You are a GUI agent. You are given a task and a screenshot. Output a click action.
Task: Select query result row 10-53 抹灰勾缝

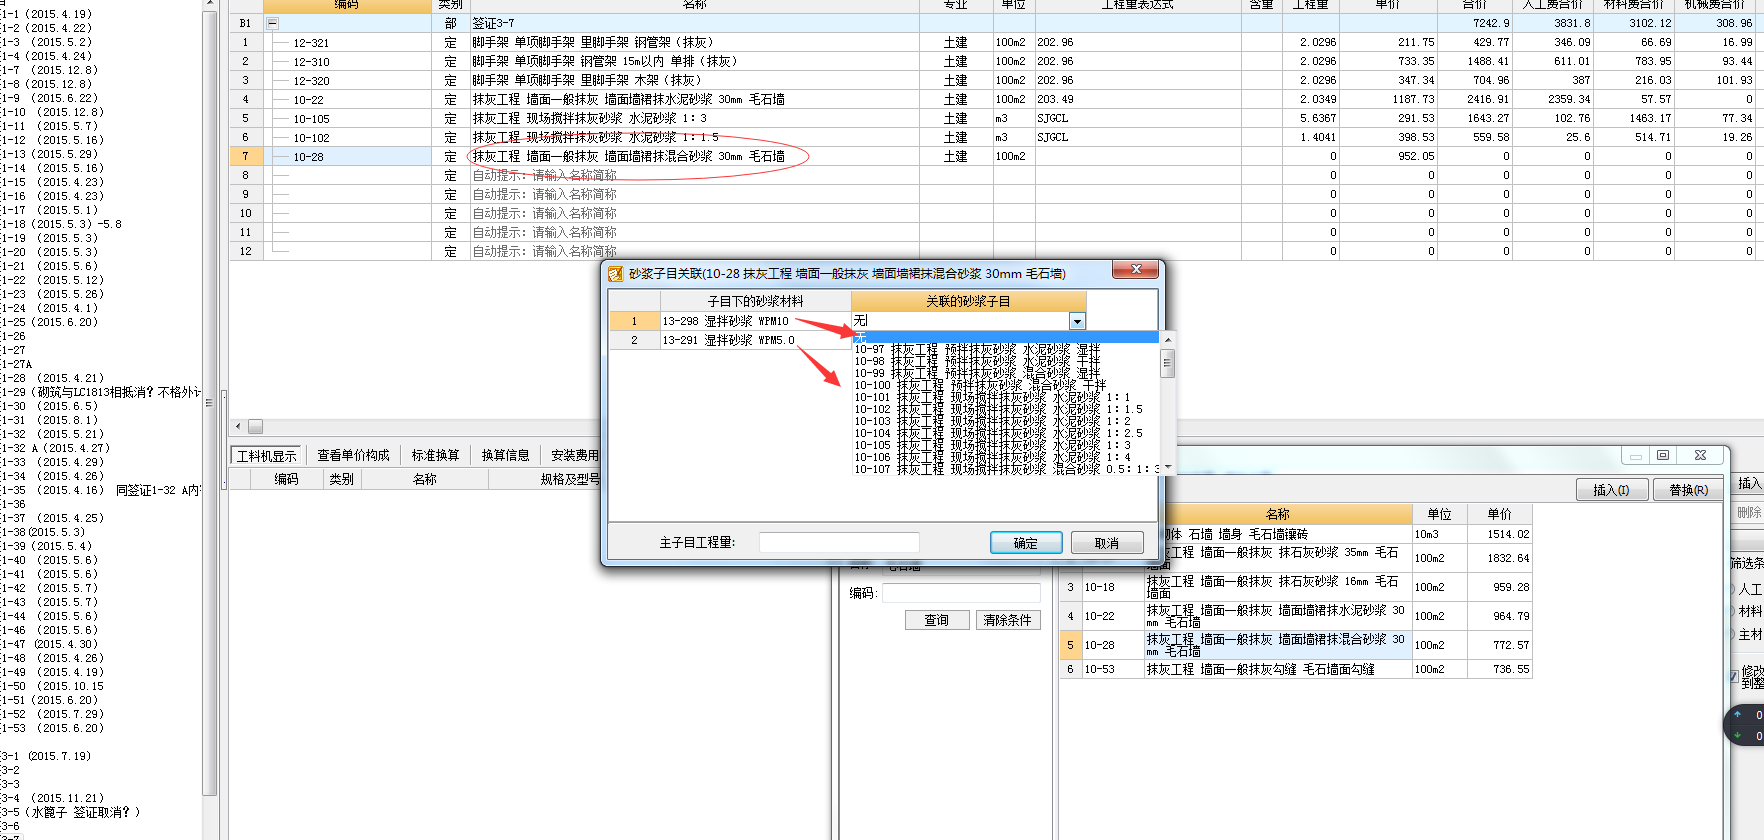point(1295,669)
